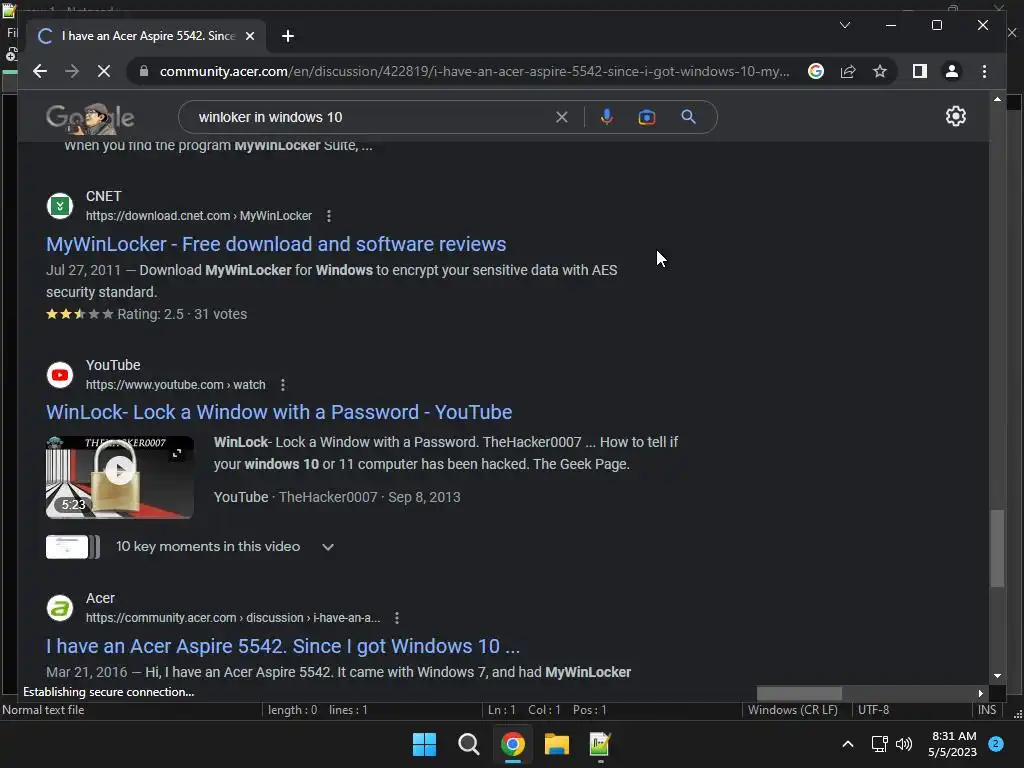Image resolution: width=1024 pixels, height=768 pixels.
Task: Click the community.acer.com breadcrumb URL
Action: click(232, 618)
